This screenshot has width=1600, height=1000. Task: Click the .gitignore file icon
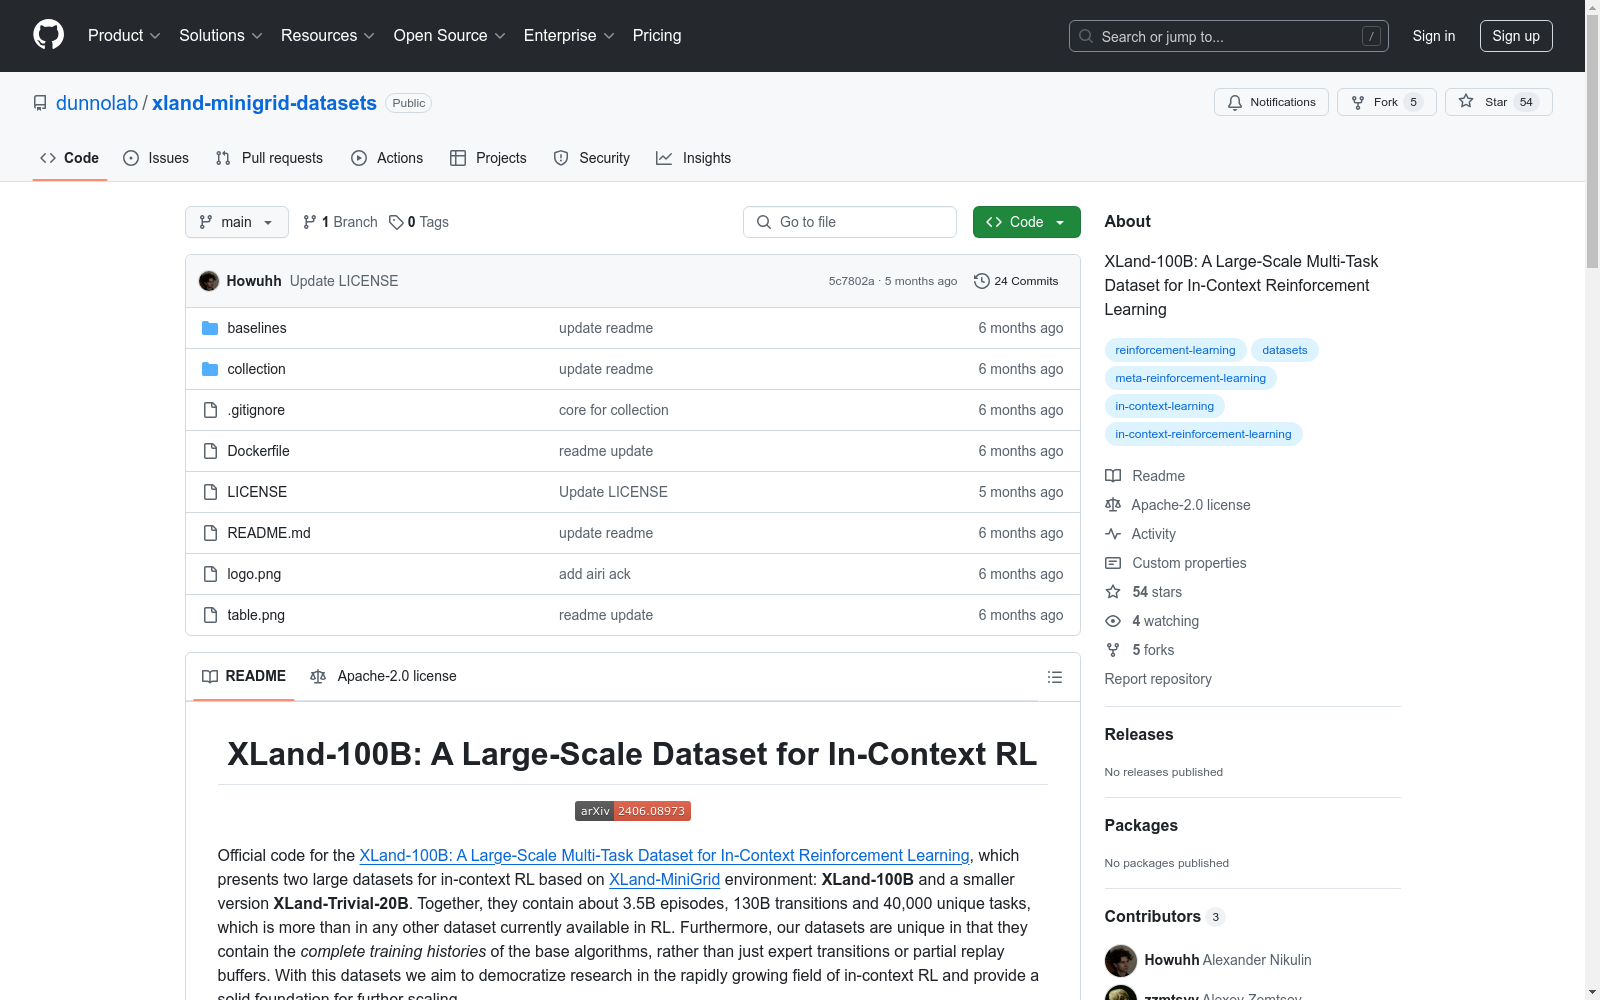[x=210, y=410]
